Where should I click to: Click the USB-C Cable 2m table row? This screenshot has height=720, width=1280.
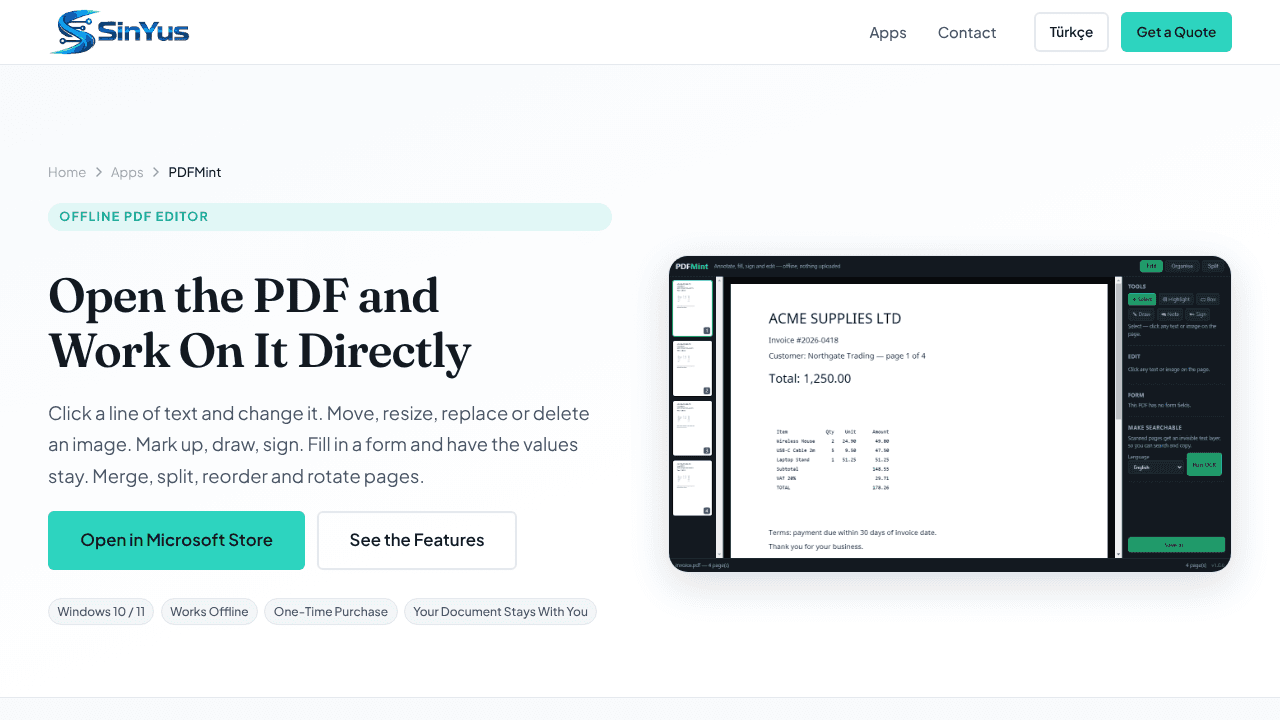pos(833,450)
